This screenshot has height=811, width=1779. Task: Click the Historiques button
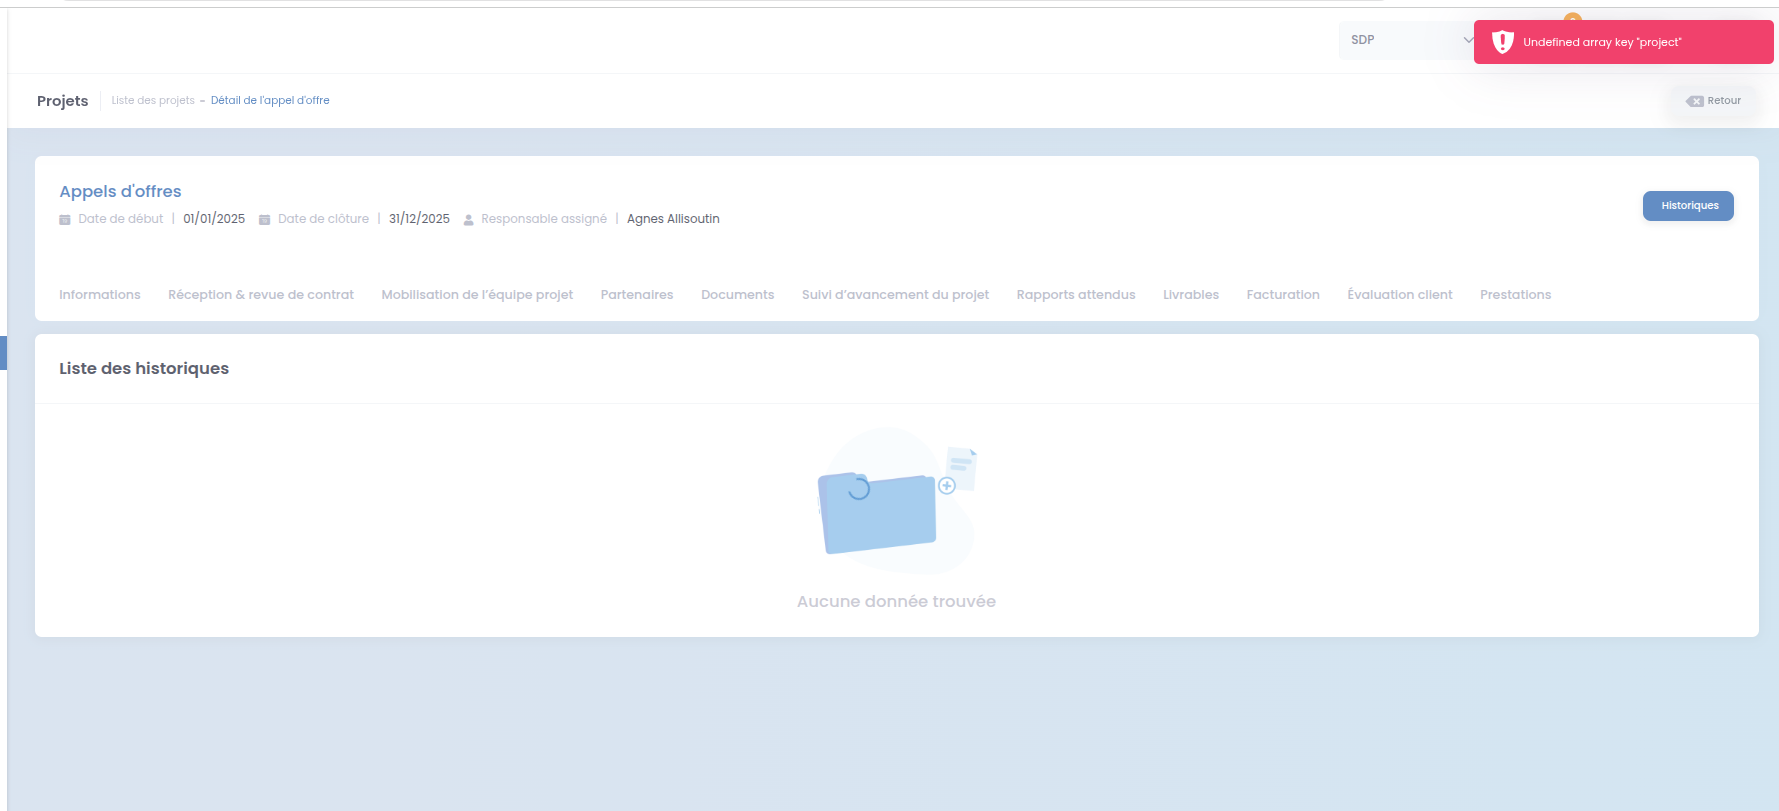1688,206
